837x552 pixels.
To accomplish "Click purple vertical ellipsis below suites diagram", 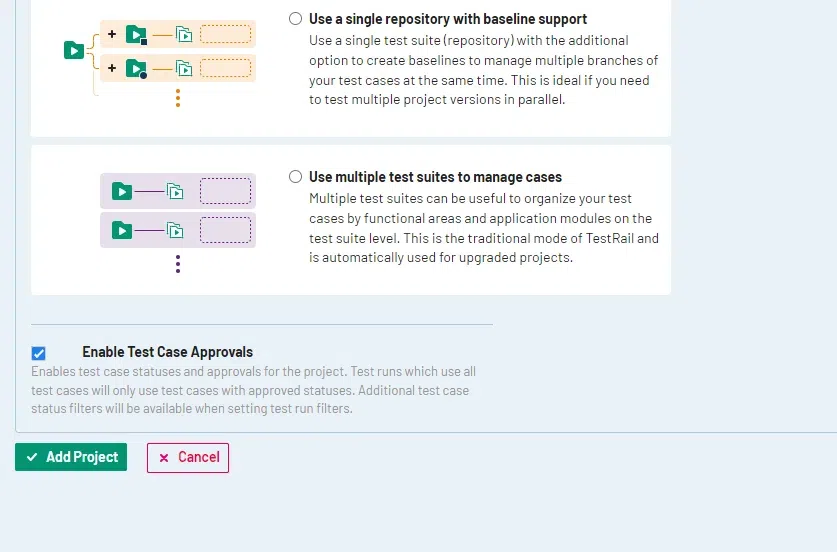I will click(x=178, y=264).
